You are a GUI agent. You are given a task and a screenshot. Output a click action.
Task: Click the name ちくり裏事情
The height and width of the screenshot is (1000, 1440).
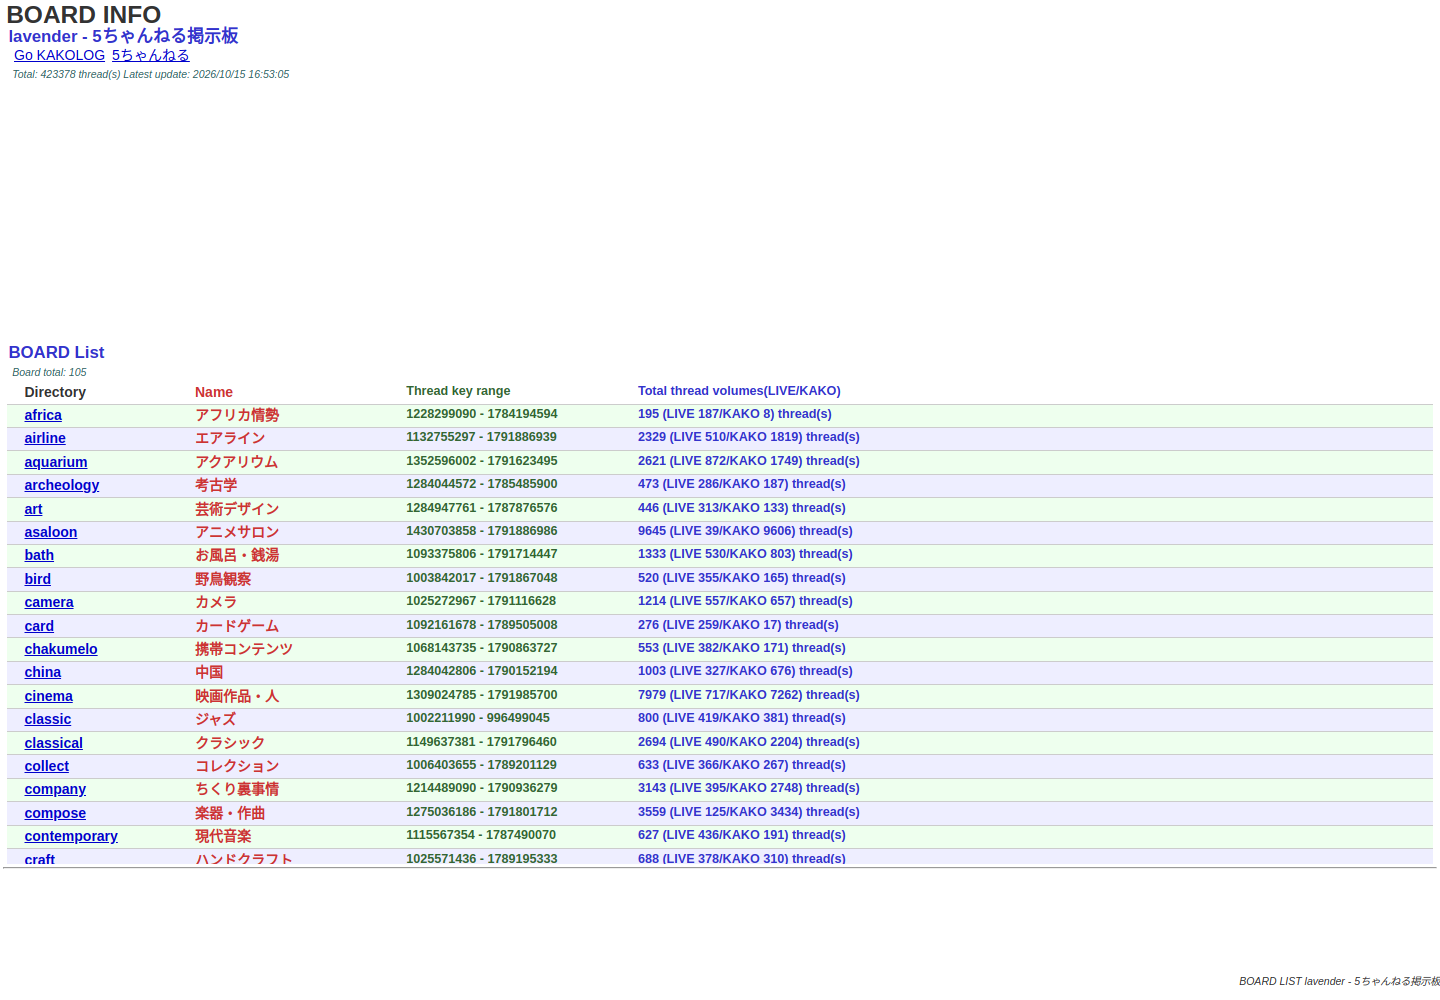tap(237, 789)
